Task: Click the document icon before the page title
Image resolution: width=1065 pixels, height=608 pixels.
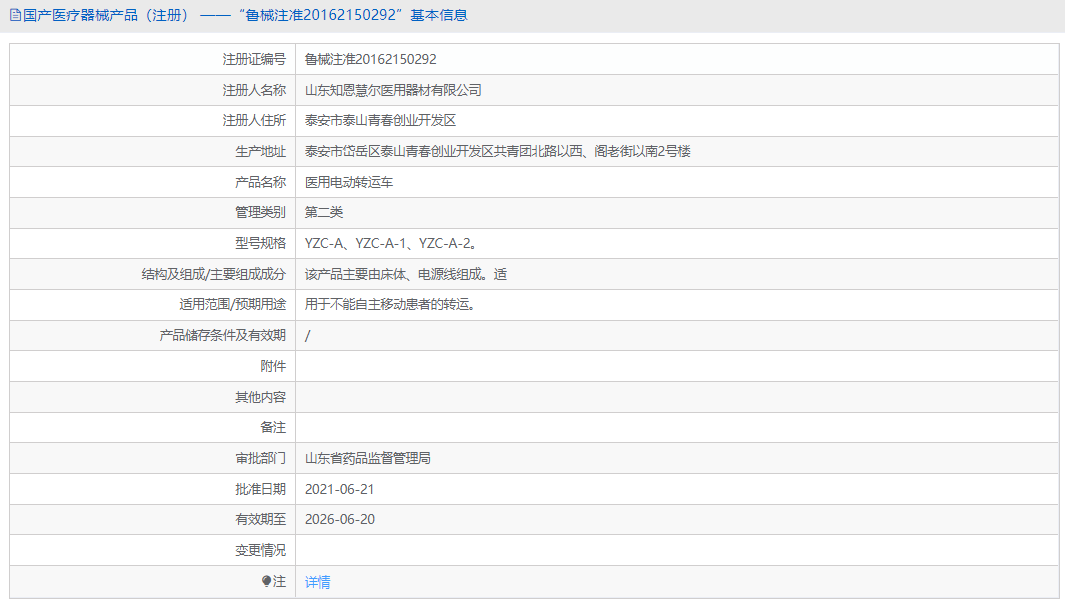Action: point(15,15)
